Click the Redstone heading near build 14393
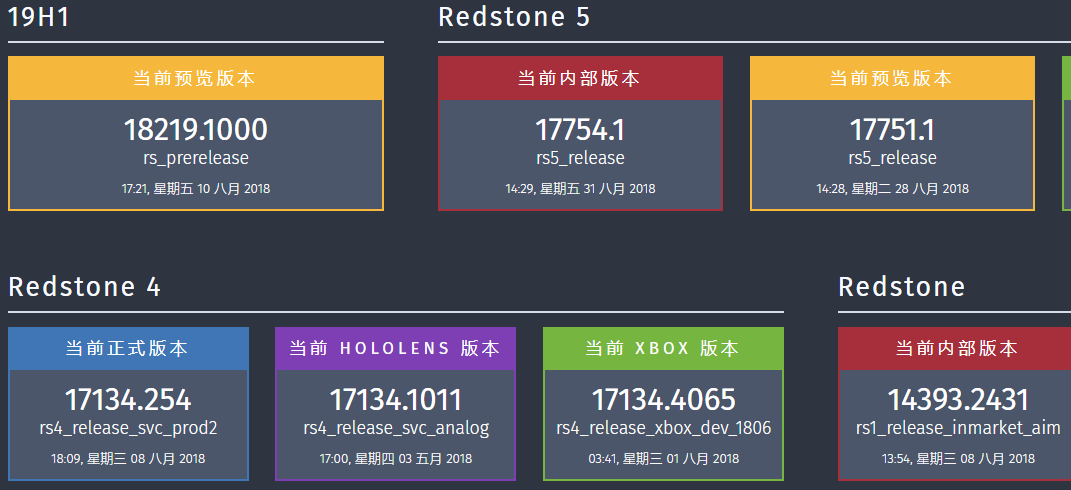 pos(901,287)
